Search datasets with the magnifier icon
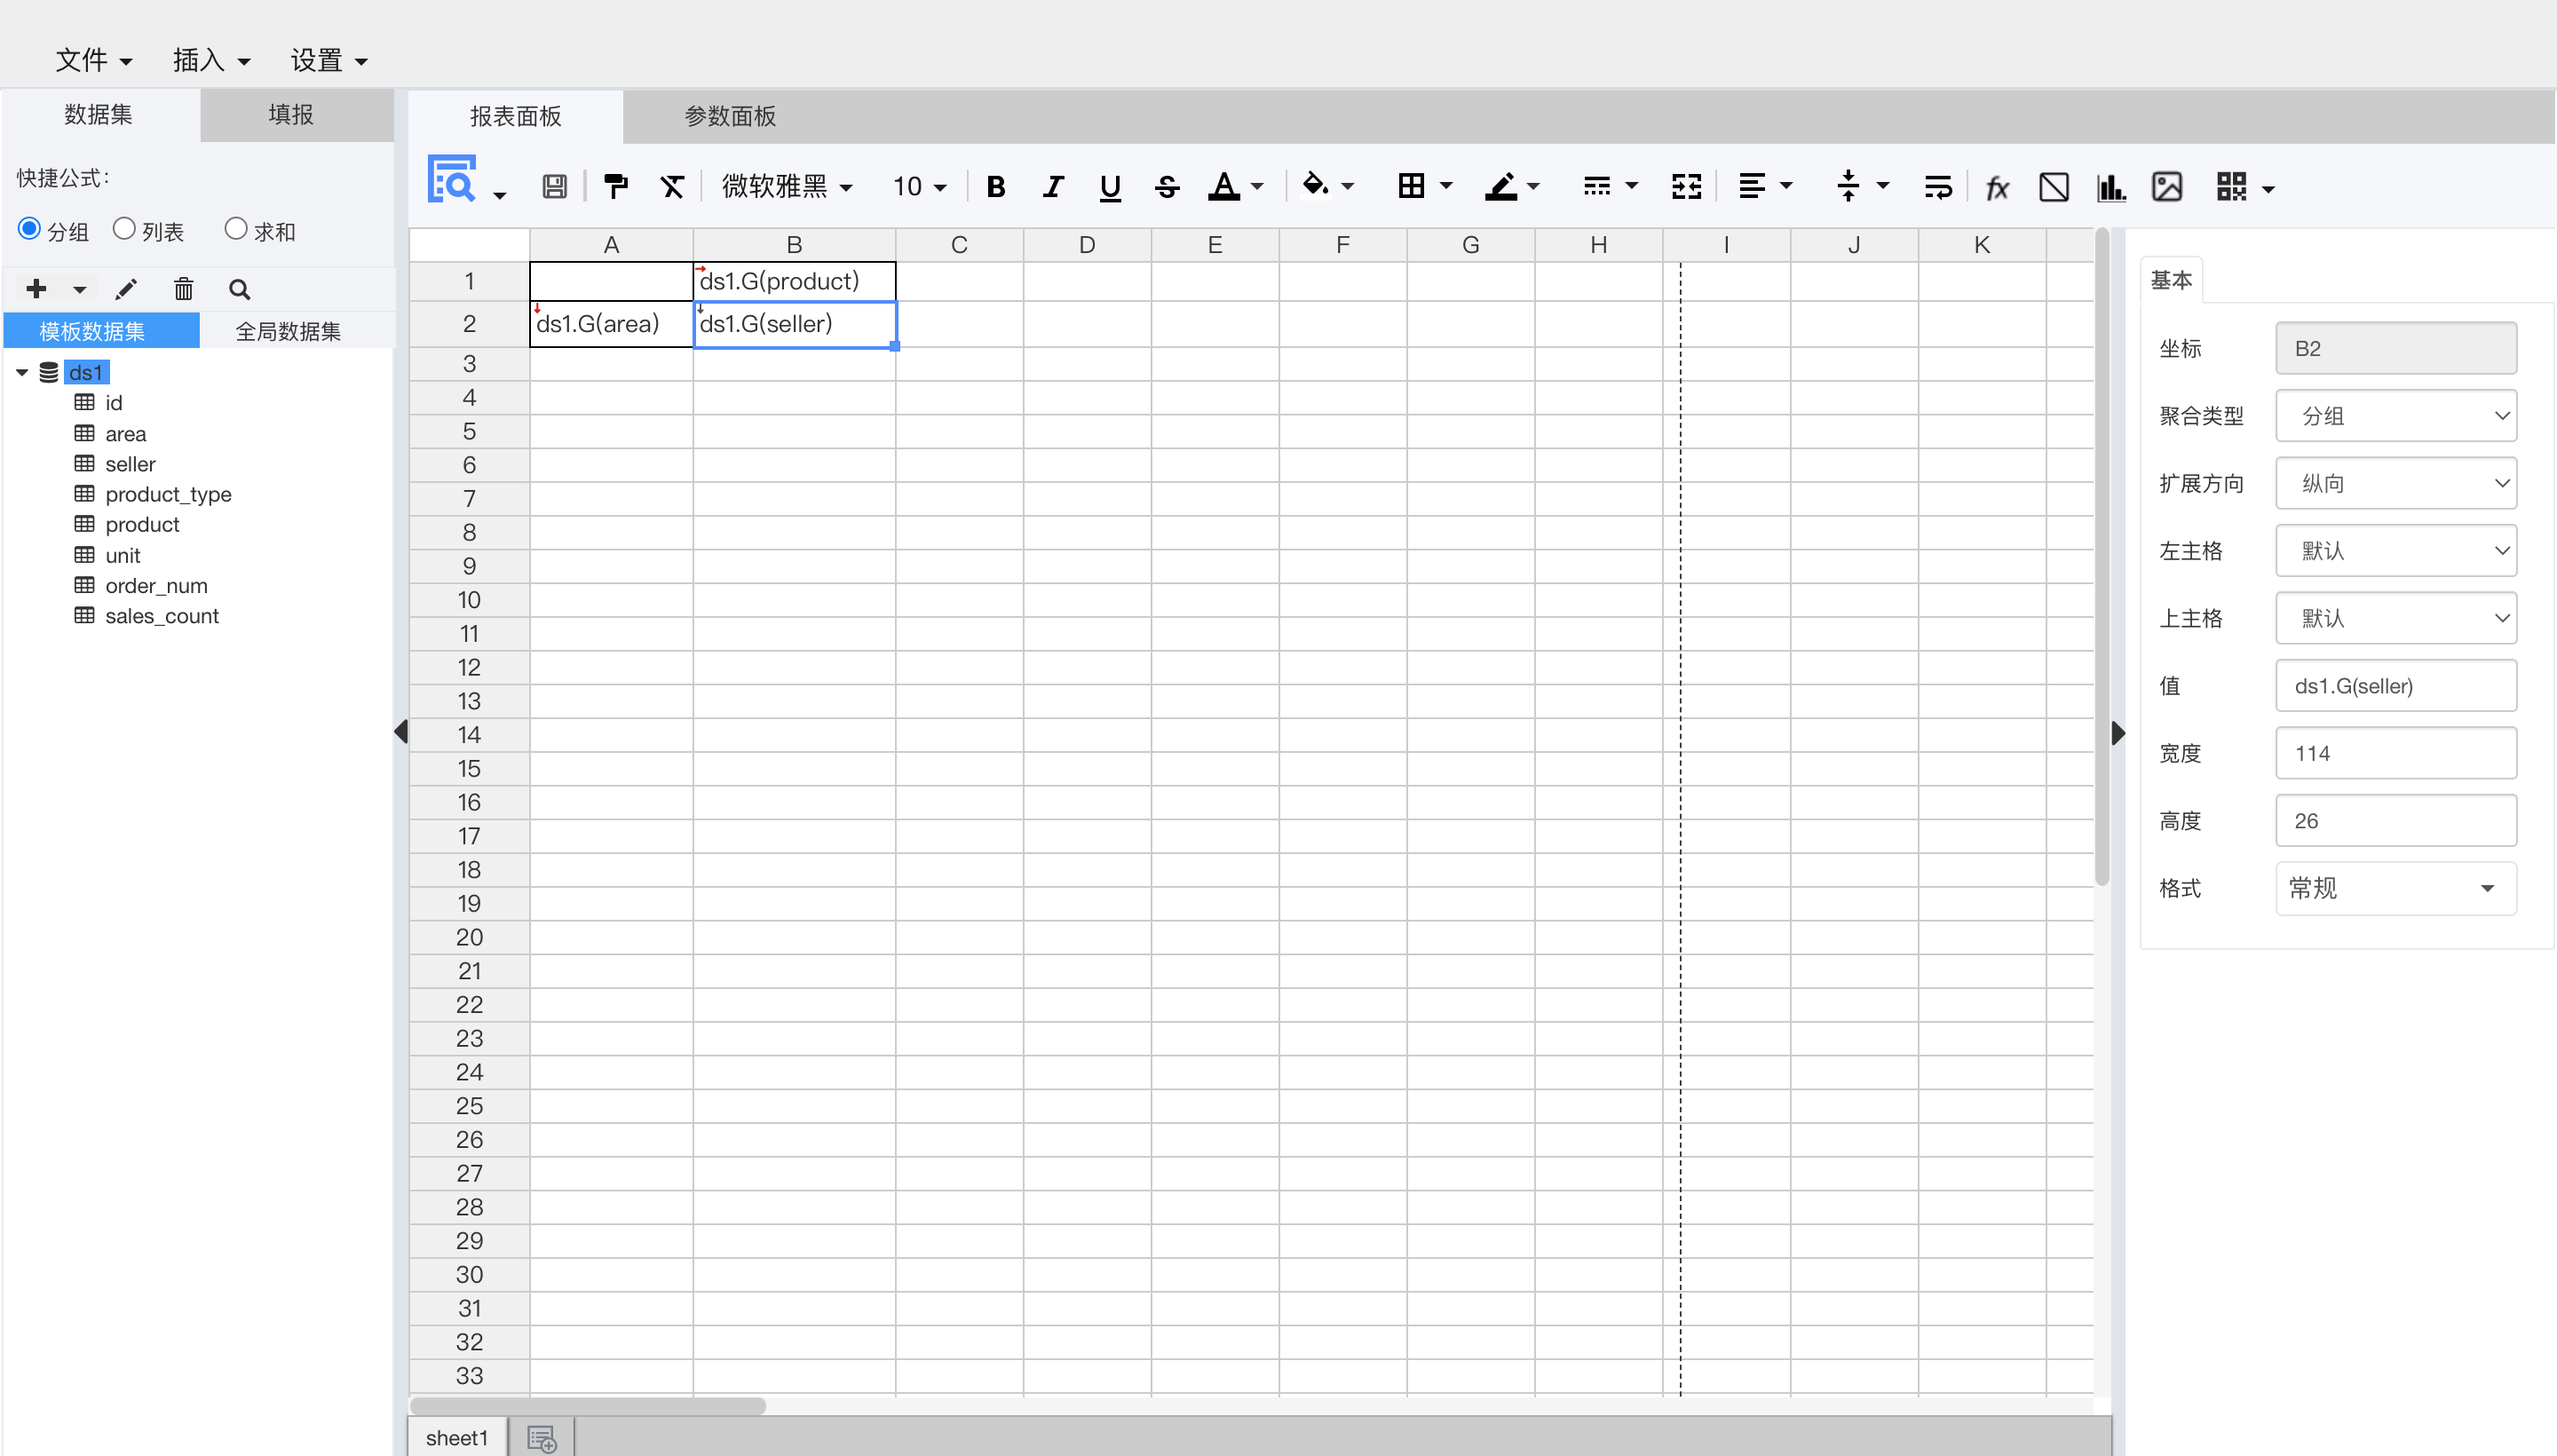 tap(239, 290)
